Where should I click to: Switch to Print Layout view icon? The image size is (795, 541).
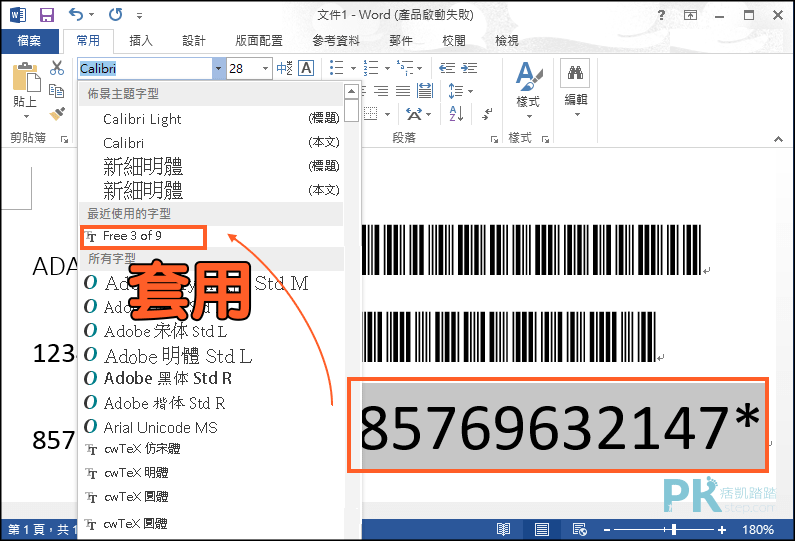541,530
